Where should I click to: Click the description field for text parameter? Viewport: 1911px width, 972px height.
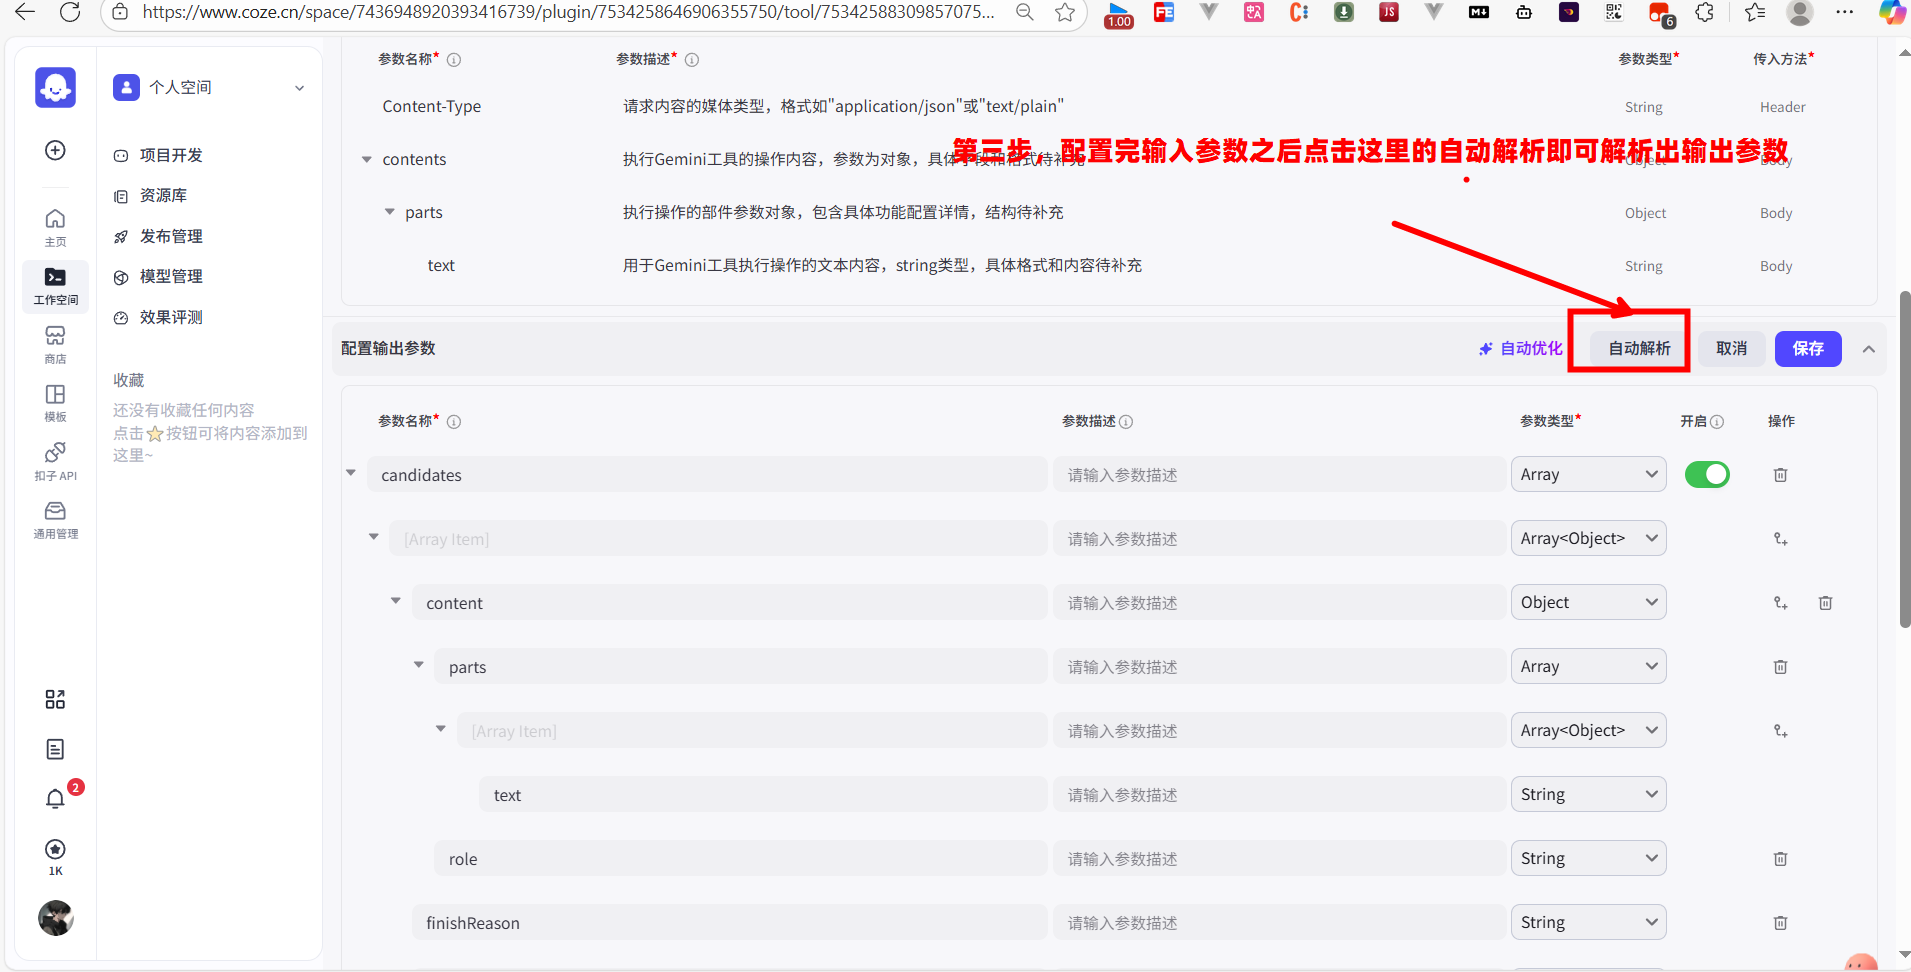1278,795
